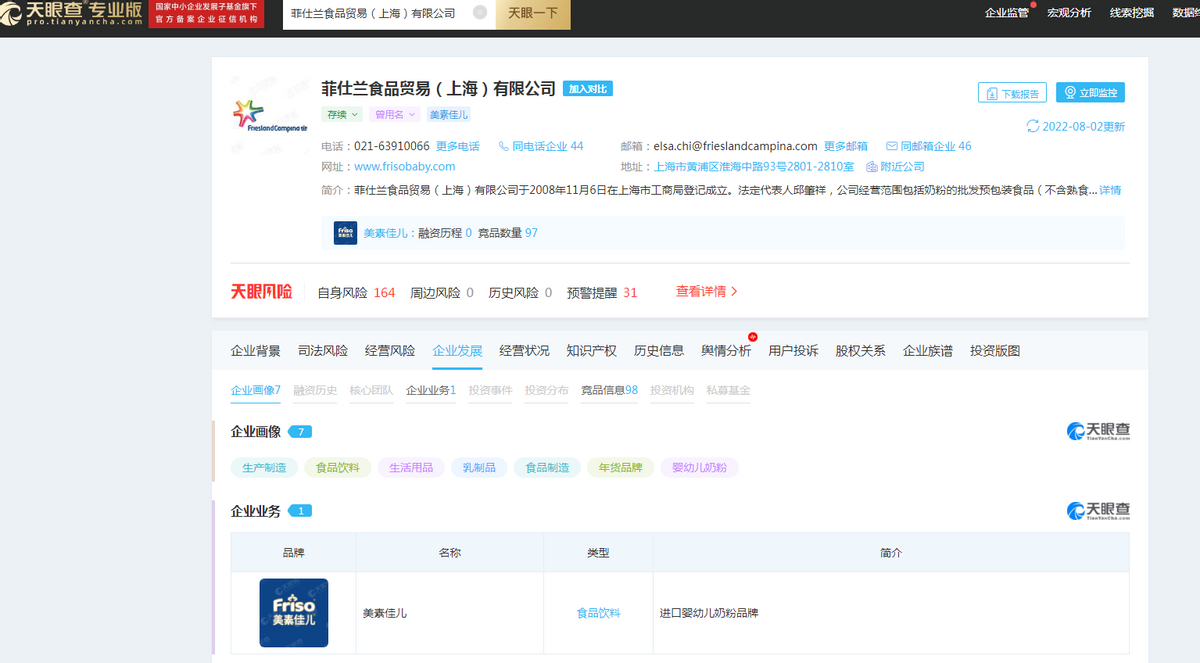
Task: Click the small Friso logo beside 融资历程
Action: (345, 233)
